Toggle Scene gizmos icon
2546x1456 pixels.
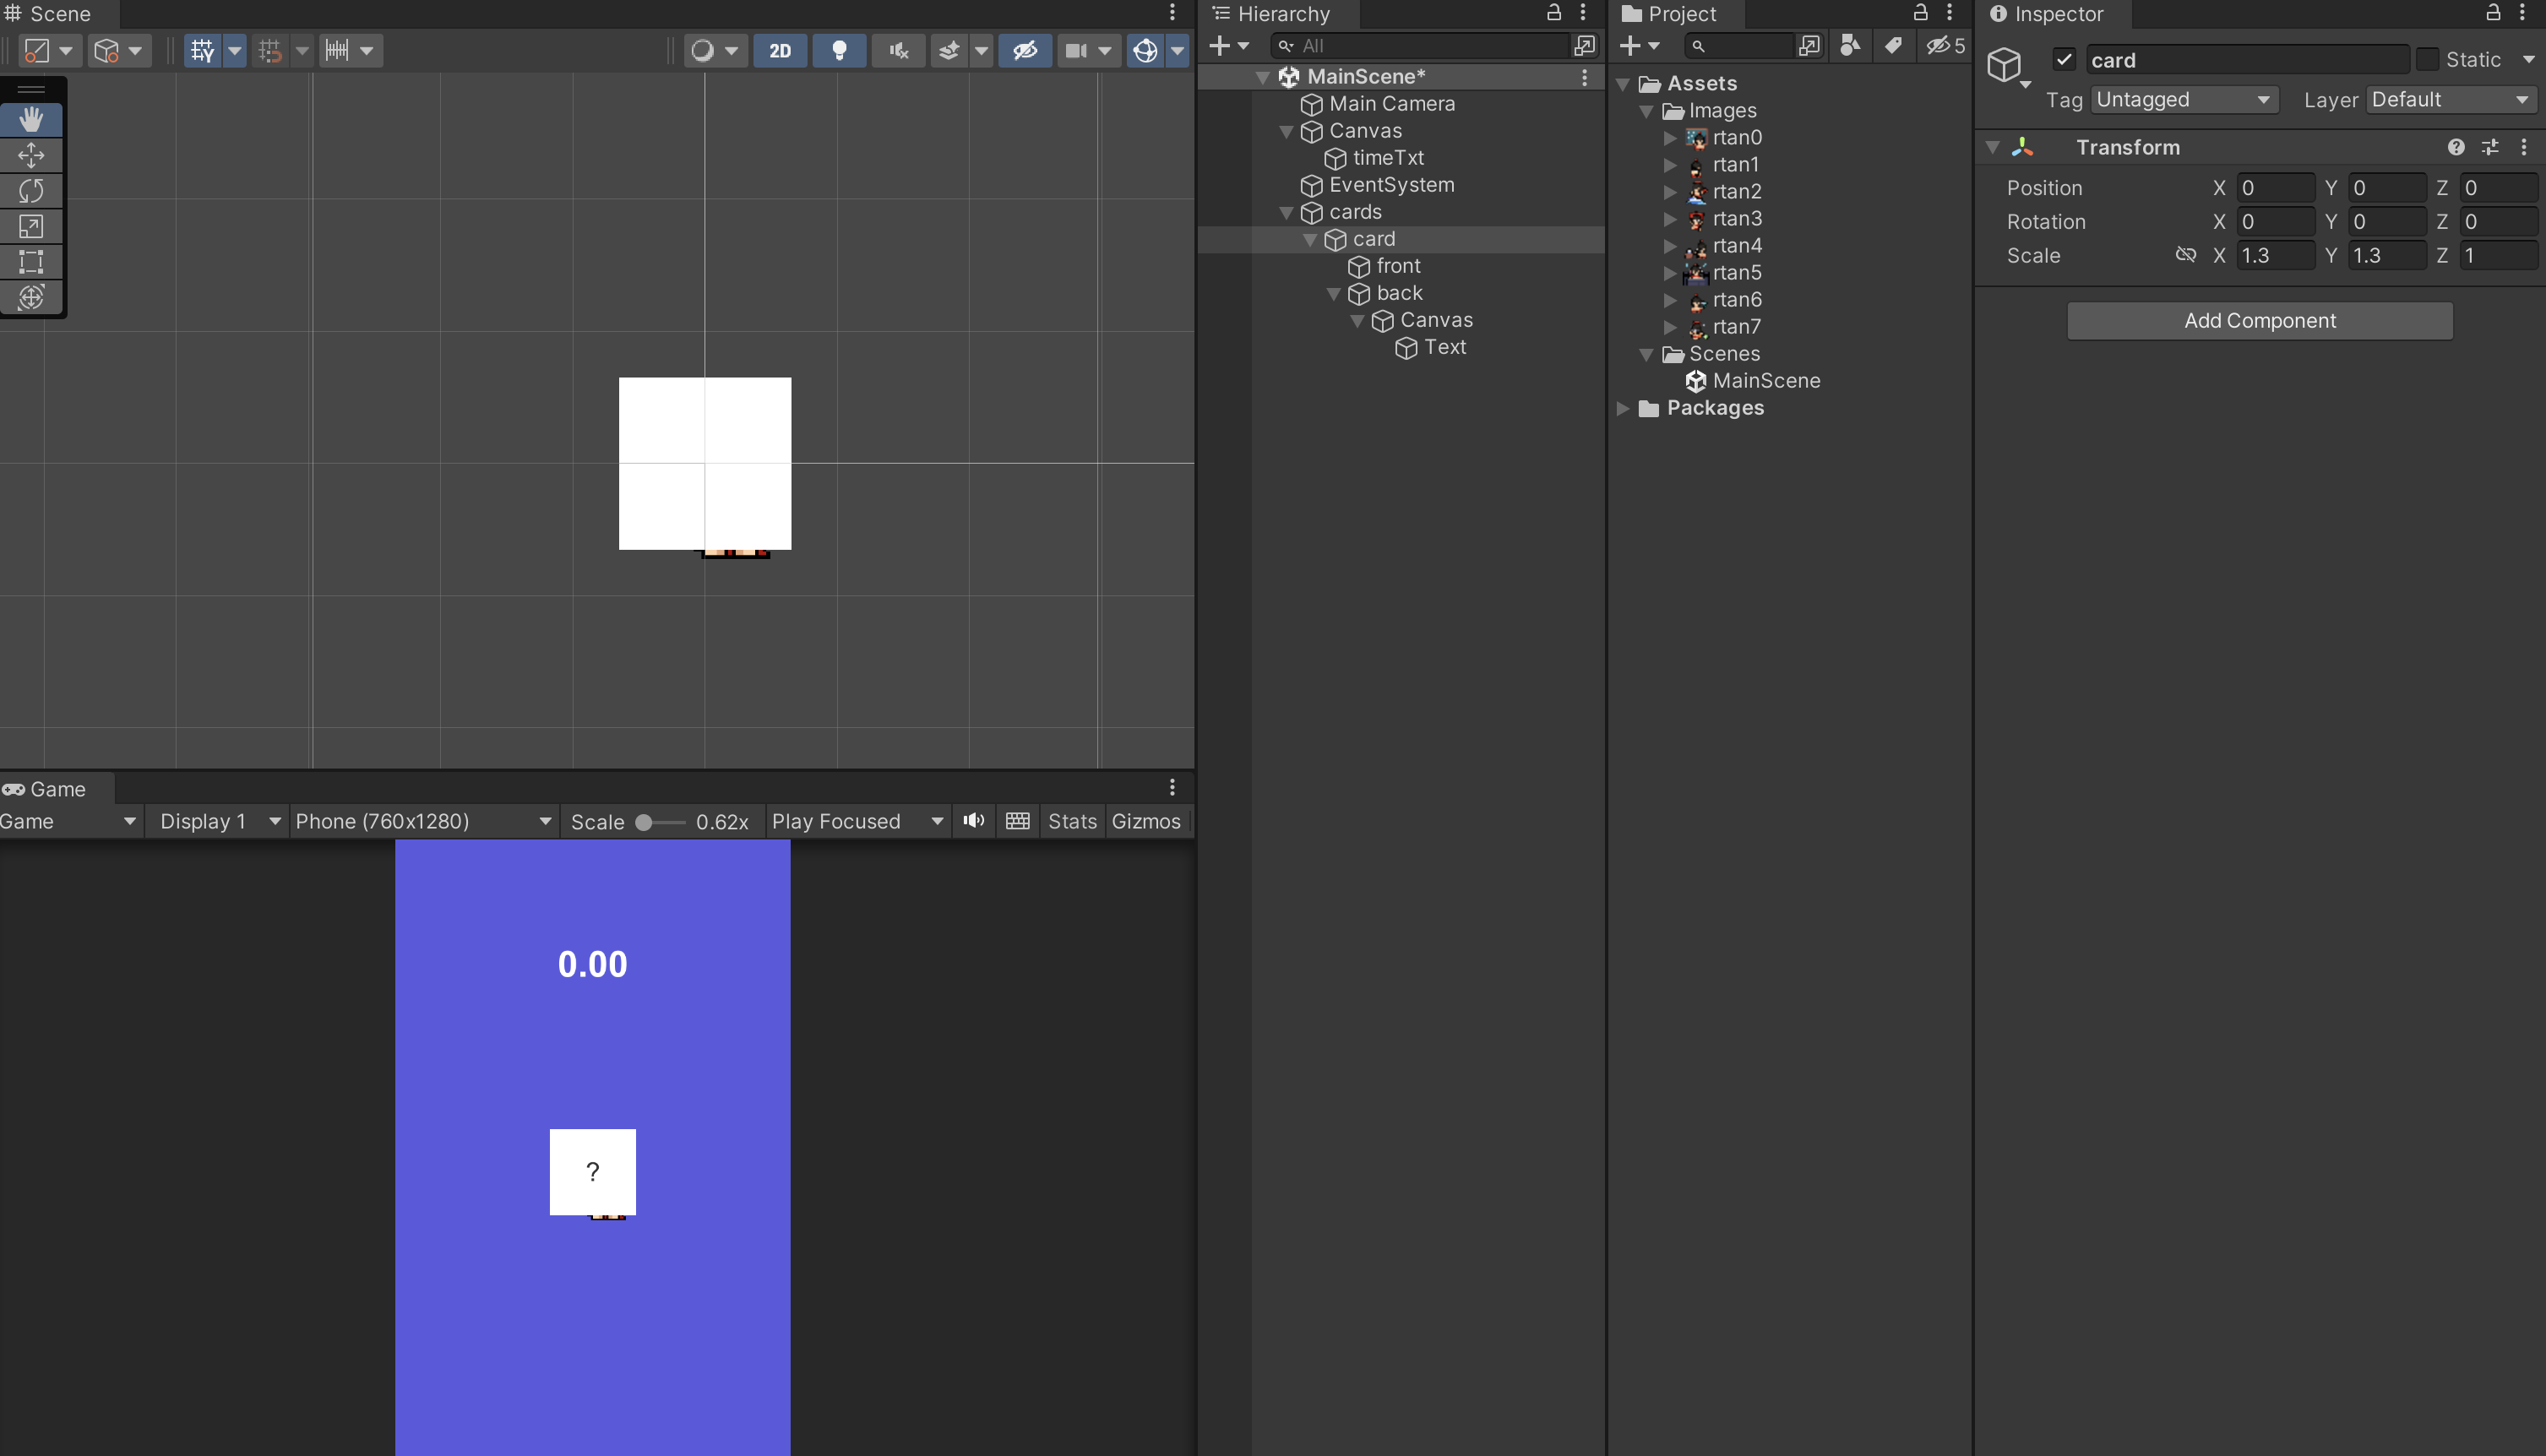1145,50
